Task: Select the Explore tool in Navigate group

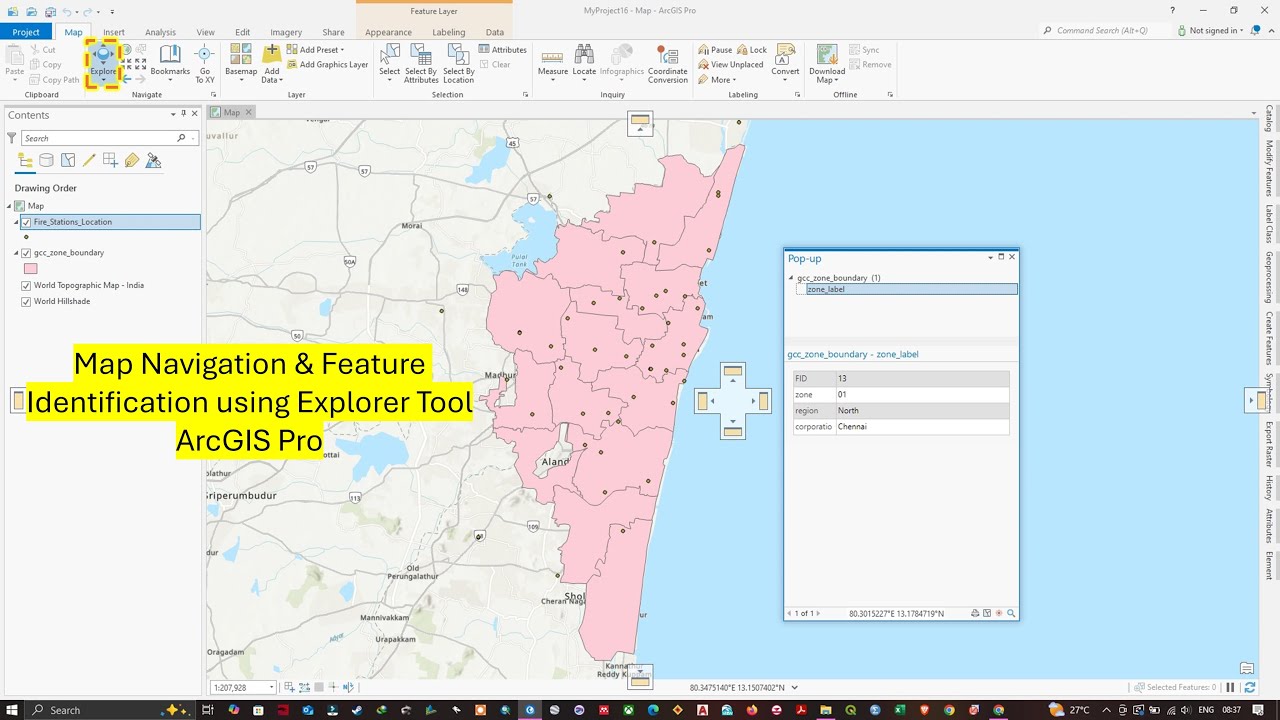Action: 103,62
